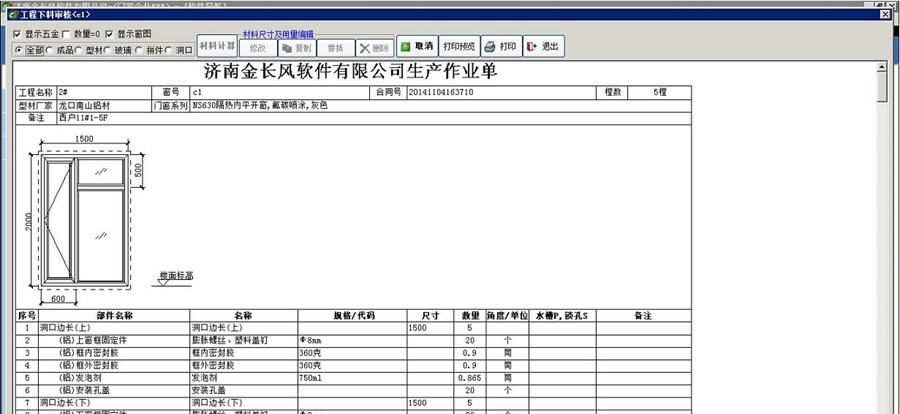Enable the 数量=0 checkbox
The height and width of the screenshot is (414, 900).
click(x=65, y=34)
